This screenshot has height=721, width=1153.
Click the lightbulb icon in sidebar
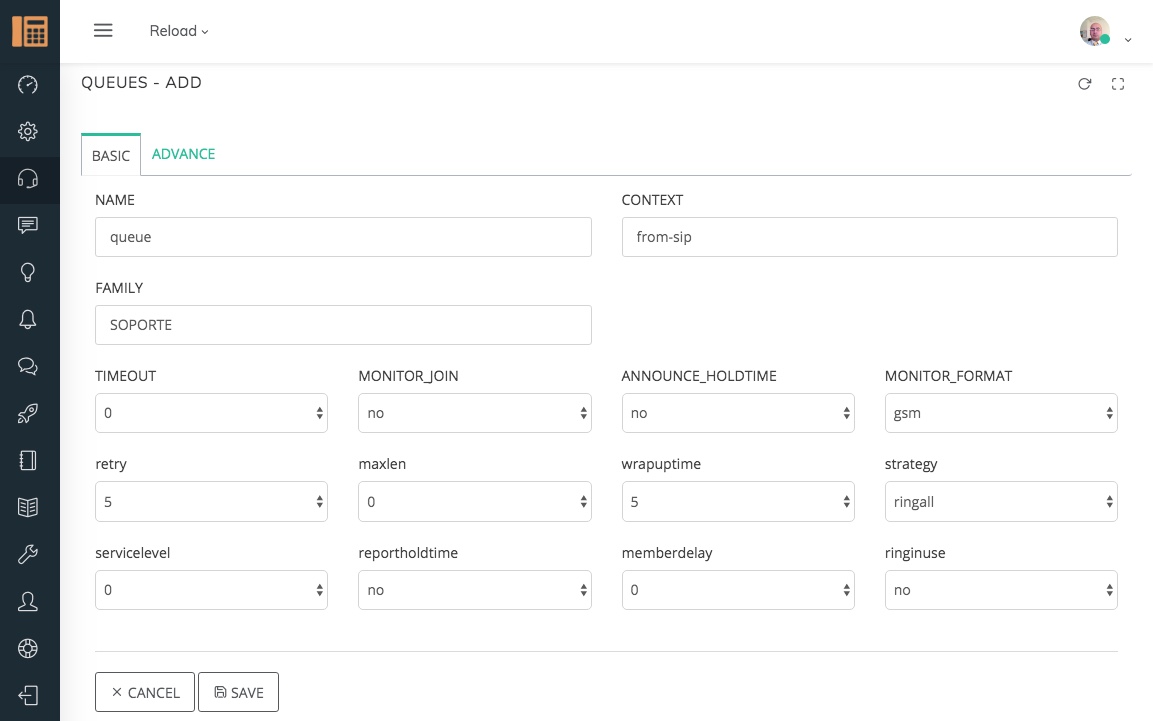coord(28,272)
